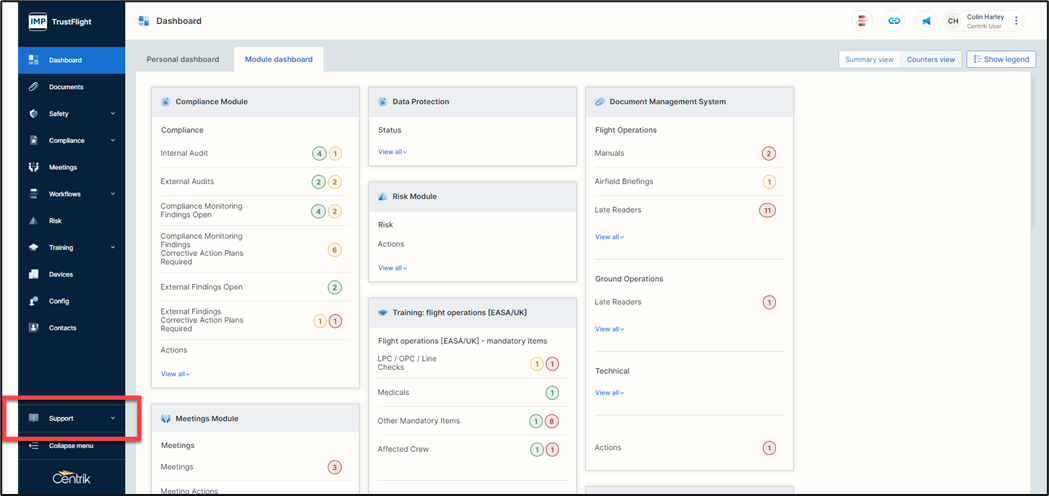The height and width of the screenshot is (496, 1049).
Task: Click the red 11 Late Readers counter
Action: [x=768, y=210]
